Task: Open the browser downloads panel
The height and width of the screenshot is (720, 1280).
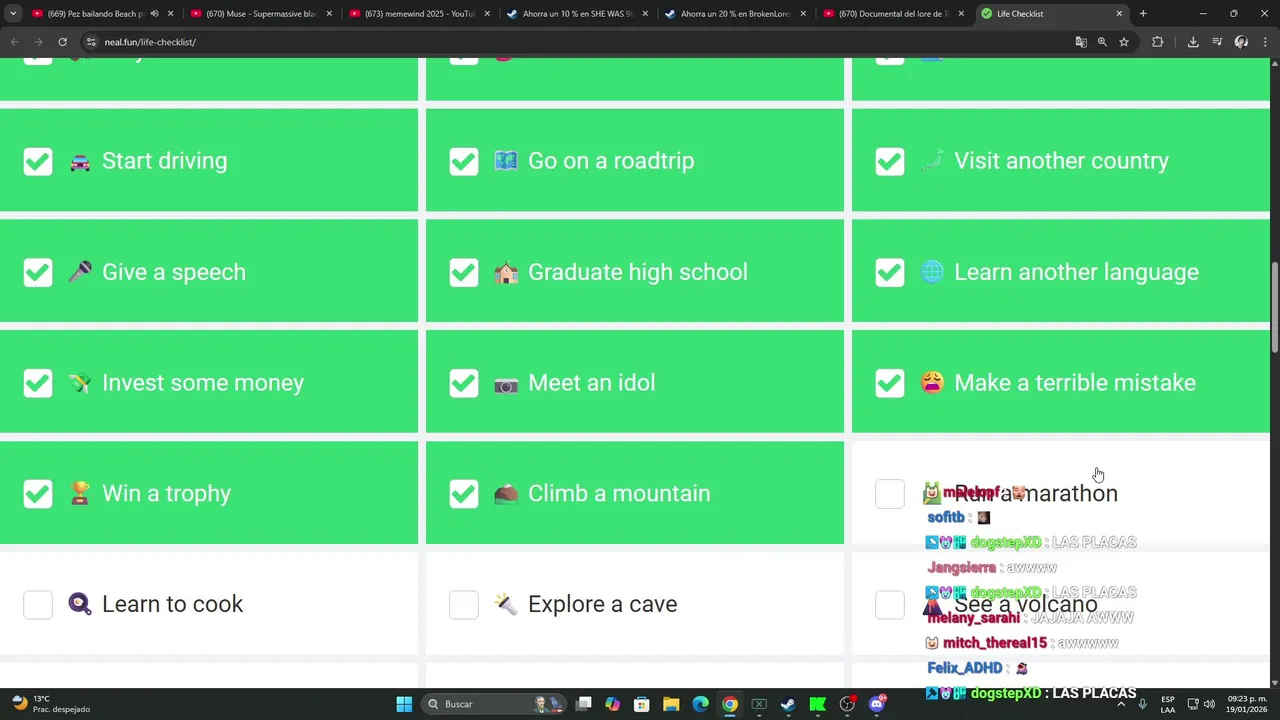Action: [x=1193, y=42]
